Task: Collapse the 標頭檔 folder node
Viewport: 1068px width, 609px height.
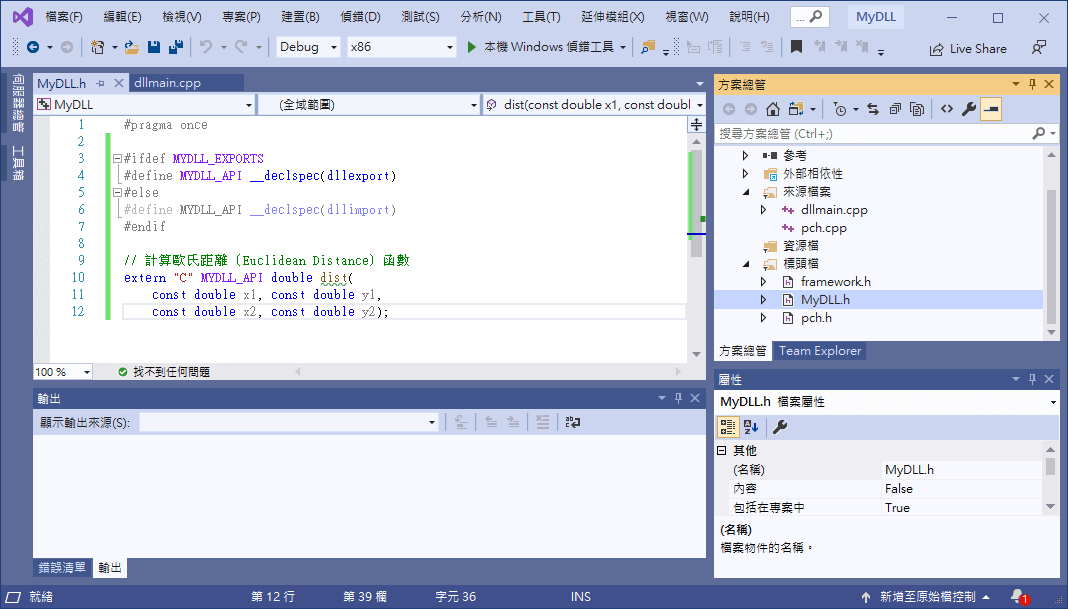Action: (745, 264)
